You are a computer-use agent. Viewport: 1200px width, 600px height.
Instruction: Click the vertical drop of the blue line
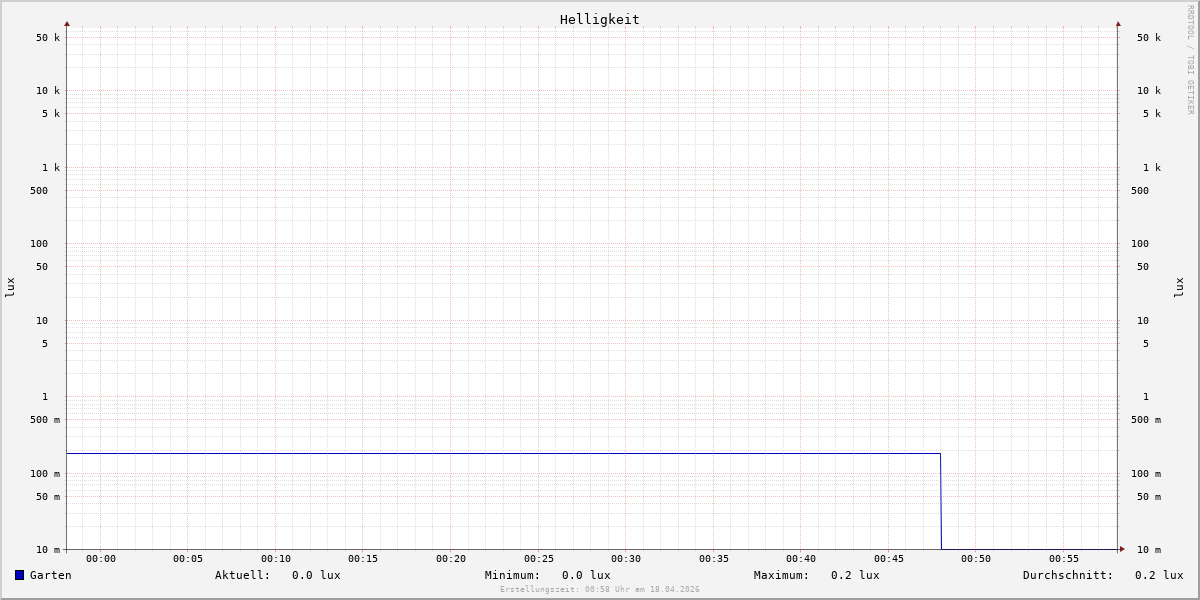pyautogui.click(x=941, y=502)
